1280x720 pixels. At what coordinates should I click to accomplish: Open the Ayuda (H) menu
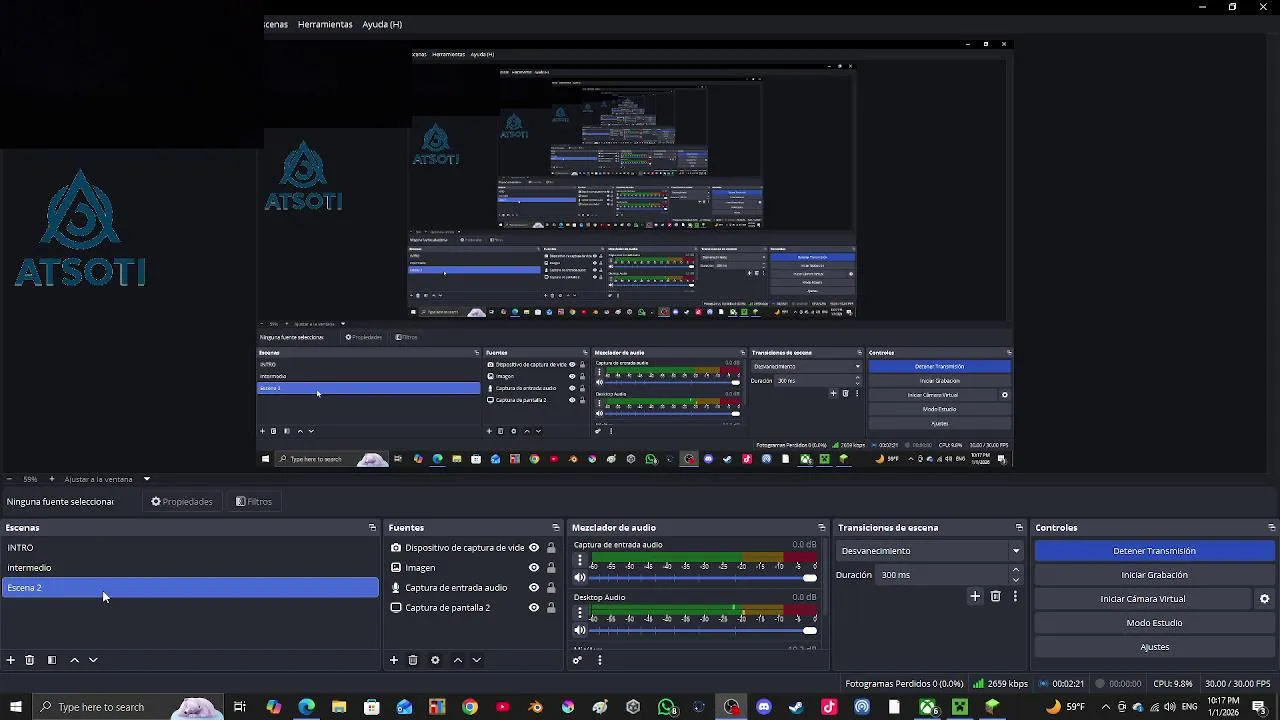click(382, 24)
